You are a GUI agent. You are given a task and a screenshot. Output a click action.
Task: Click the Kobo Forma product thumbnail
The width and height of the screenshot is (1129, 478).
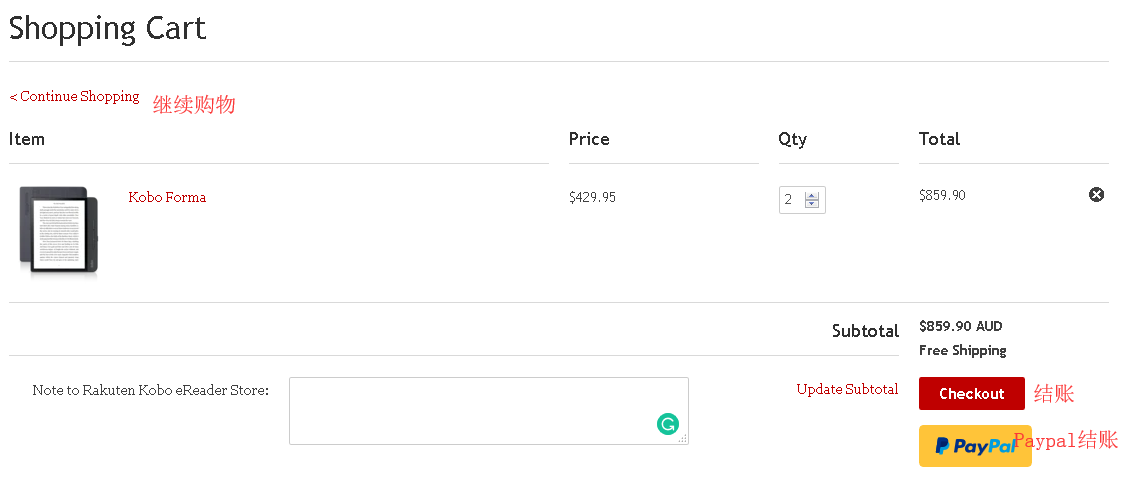60,230
